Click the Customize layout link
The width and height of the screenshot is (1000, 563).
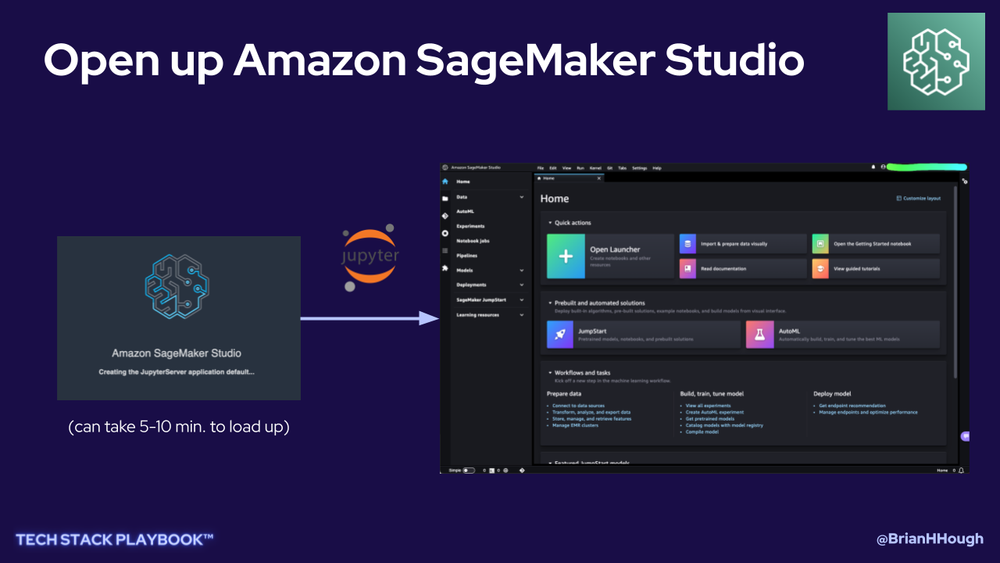922,198
